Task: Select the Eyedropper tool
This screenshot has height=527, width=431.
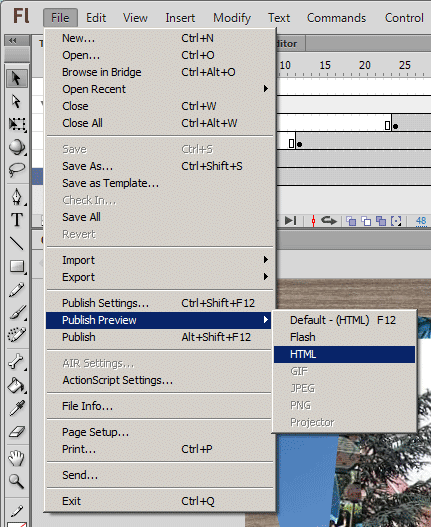Action: click(x=16, y=408)
